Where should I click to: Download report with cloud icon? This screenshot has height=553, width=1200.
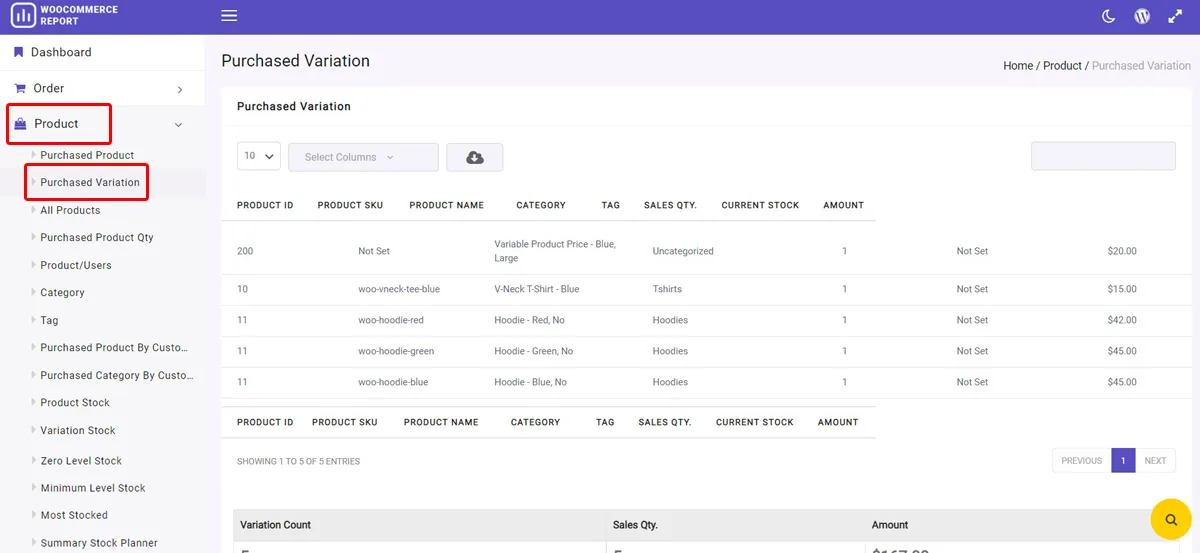tap(475, 157)
